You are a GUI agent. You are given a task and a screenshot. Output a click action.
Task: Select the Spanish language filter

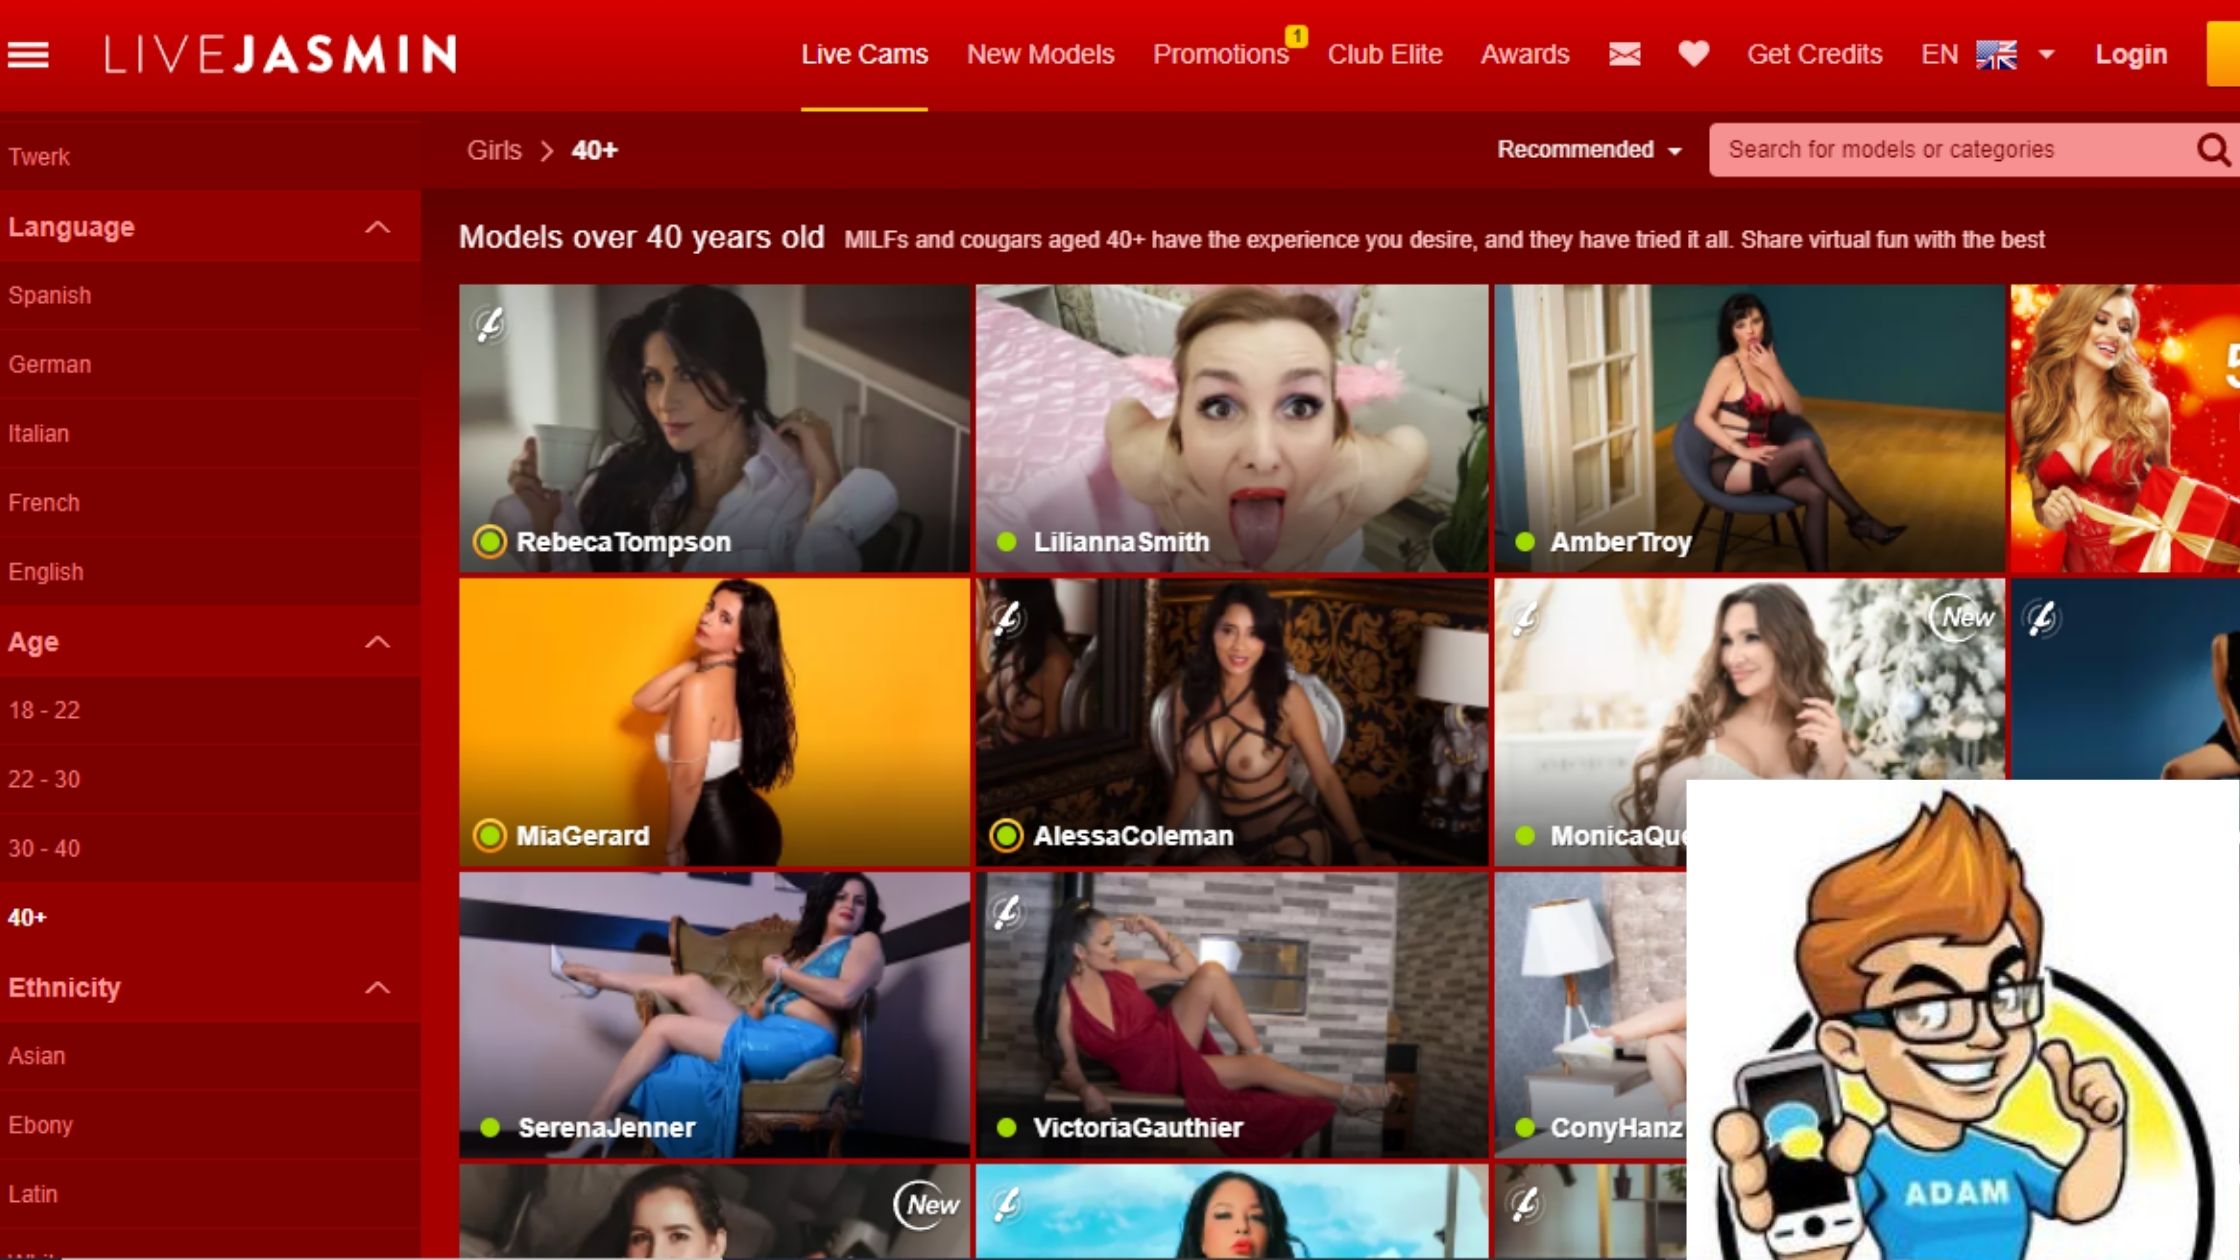pos(210,296)
